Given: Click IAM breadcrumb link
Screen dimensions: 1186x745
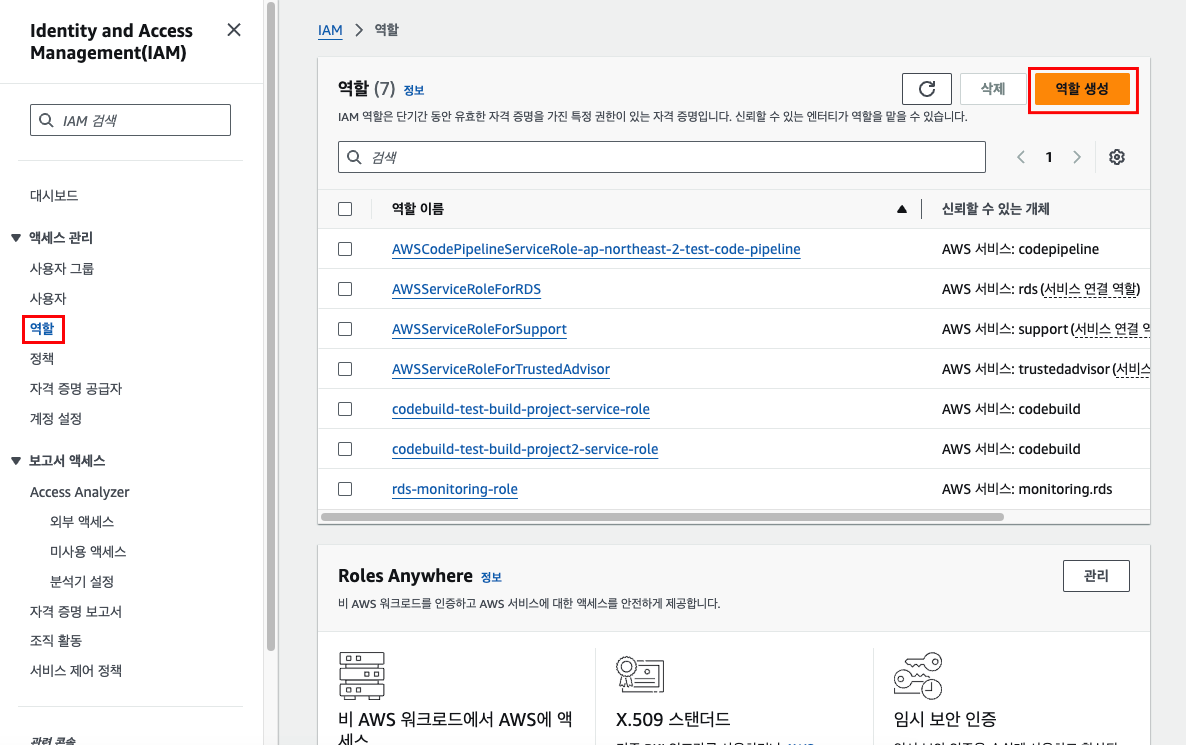Looking at the screenshot, I should click(330, 30).
